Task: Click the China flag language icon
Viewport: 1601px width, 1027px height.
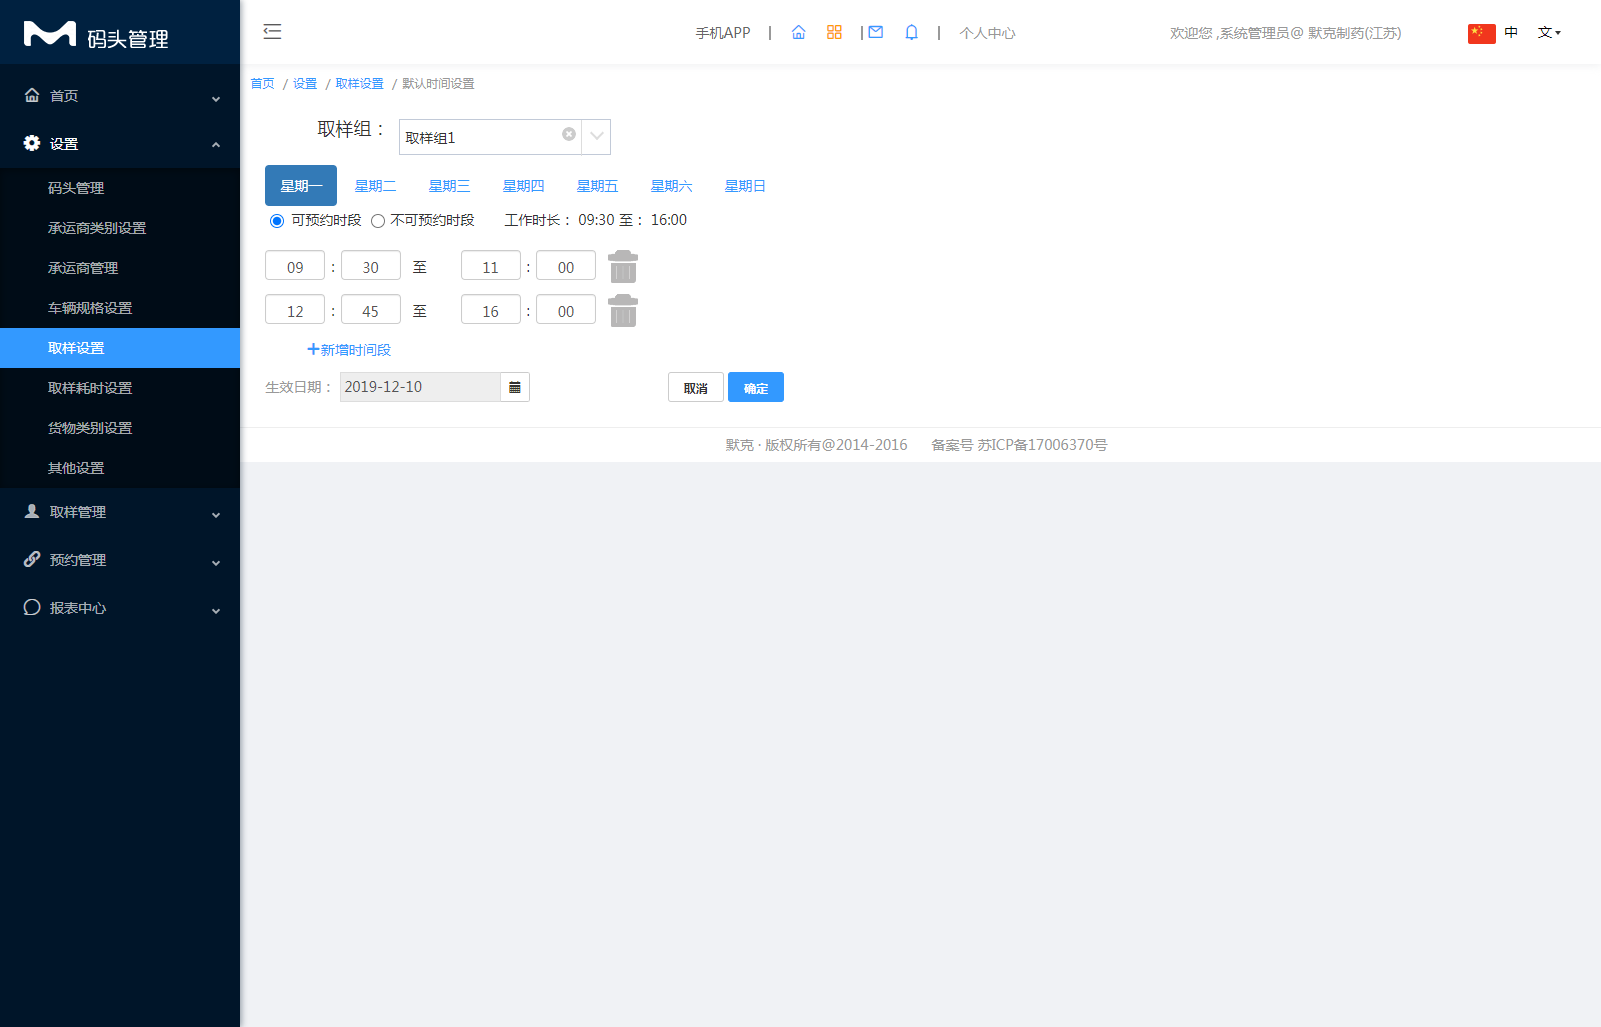Action: [x=1481, y=33]
